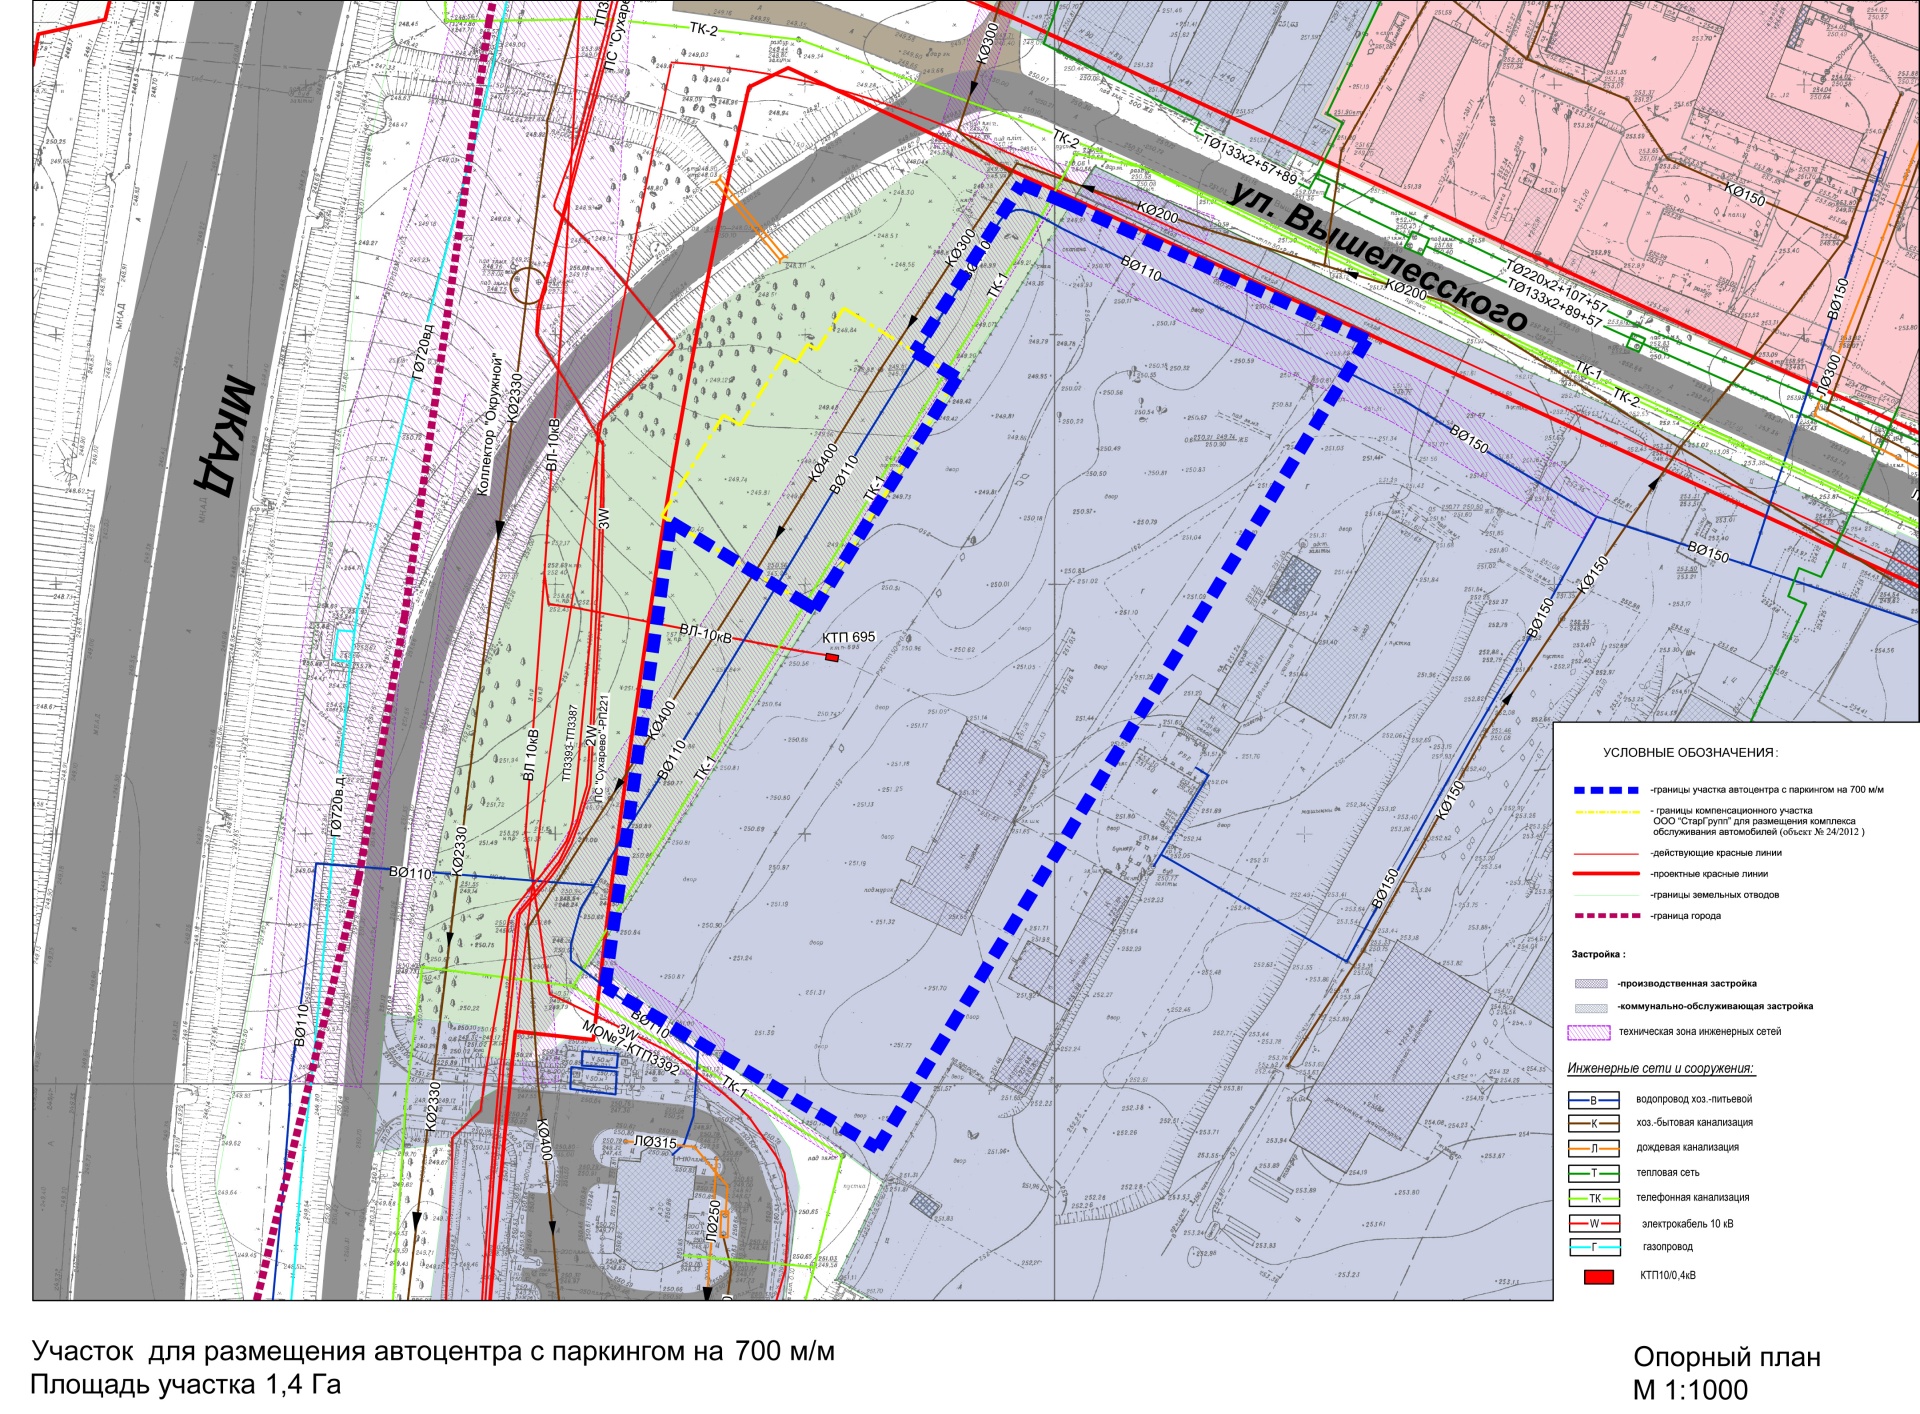Click the 'Коллектор "Окружной"' pipeline label
This screenshot has width=1920, height=1414.
(488, 423)
